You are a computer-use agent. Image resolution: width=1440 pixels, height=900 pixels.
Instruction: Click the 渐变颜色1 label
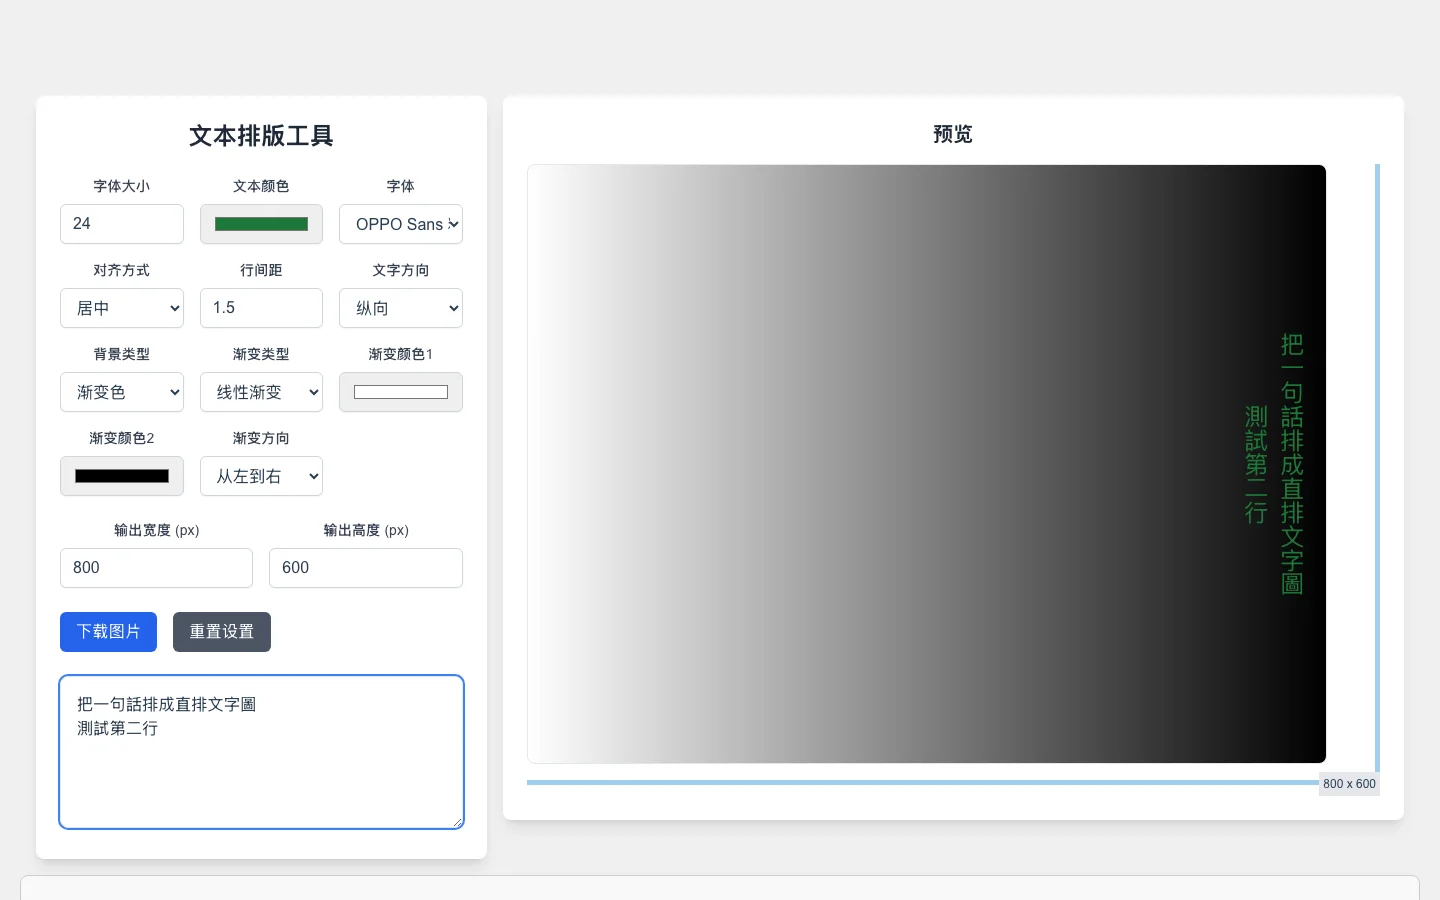click(x=401, y=354)
